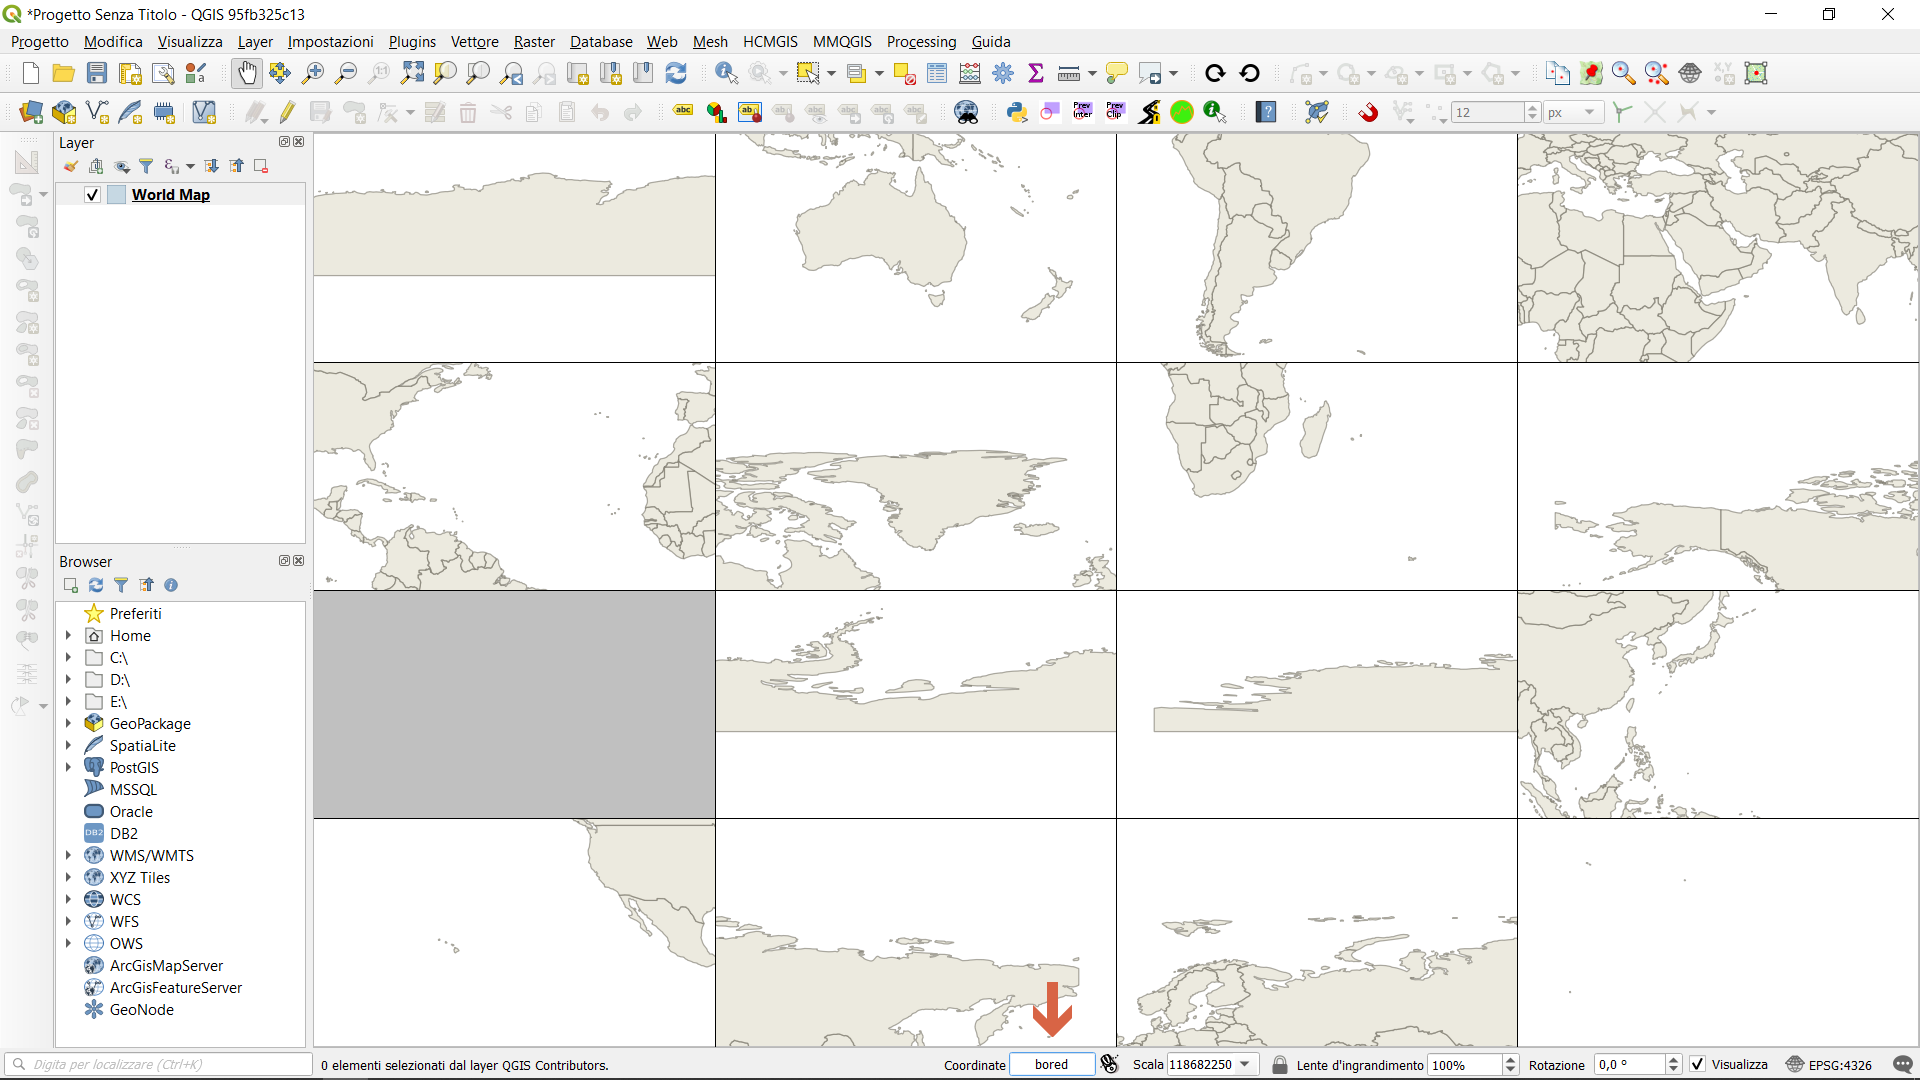The image size is (1920, 1080).
Task: Open the attribute table icon
Action: coord(937,73)
